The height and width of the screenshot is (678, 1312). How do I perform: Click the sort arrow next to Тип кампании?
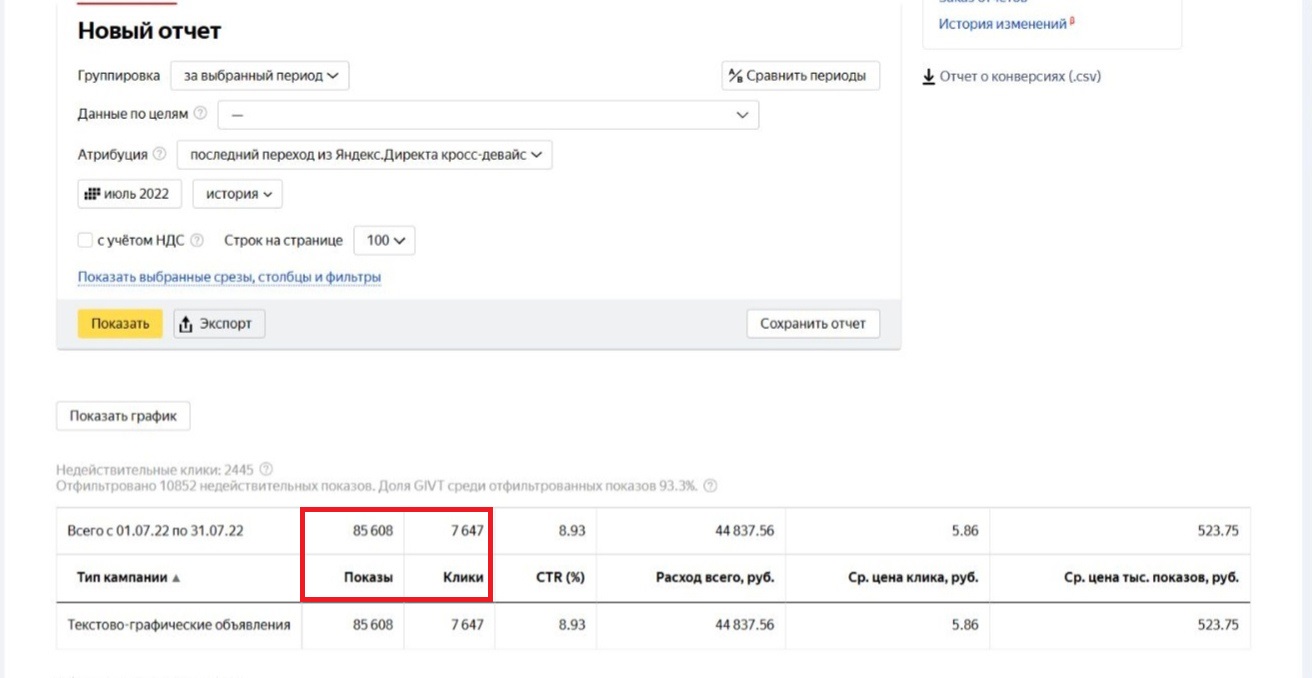click(177, 578)
